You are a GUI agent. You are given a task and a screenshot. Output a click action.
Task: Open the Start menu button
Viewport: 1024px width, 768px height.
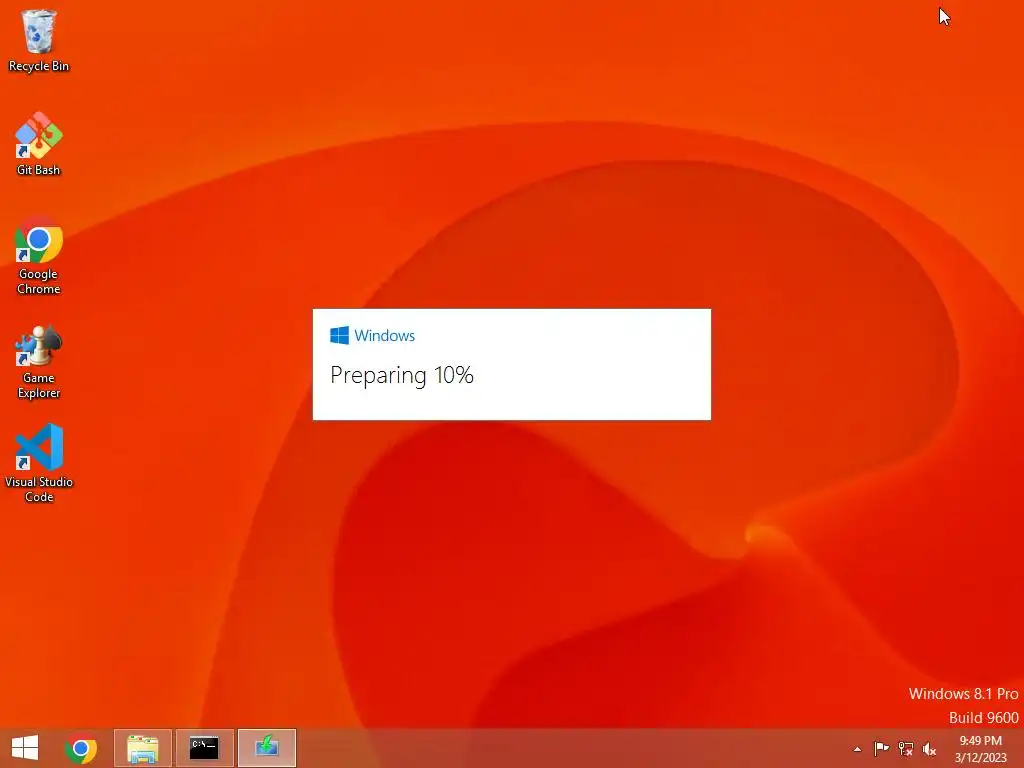tap(25, 748)
